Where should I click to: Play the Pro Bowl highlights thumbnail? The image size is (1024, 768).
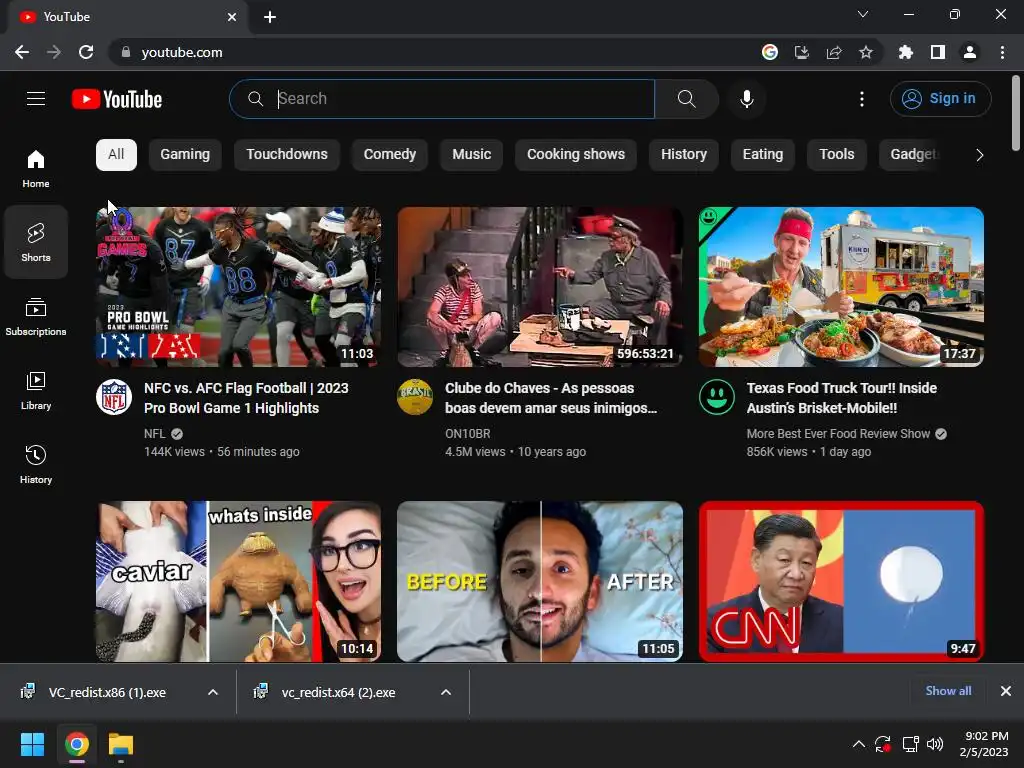[238, 287]
